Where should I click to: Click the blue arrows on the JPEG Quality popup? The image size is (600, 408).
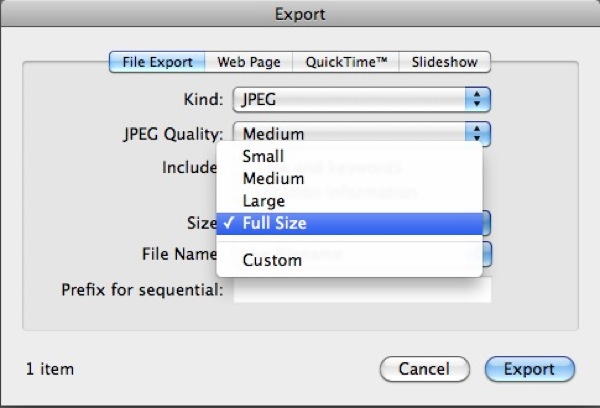478,133
